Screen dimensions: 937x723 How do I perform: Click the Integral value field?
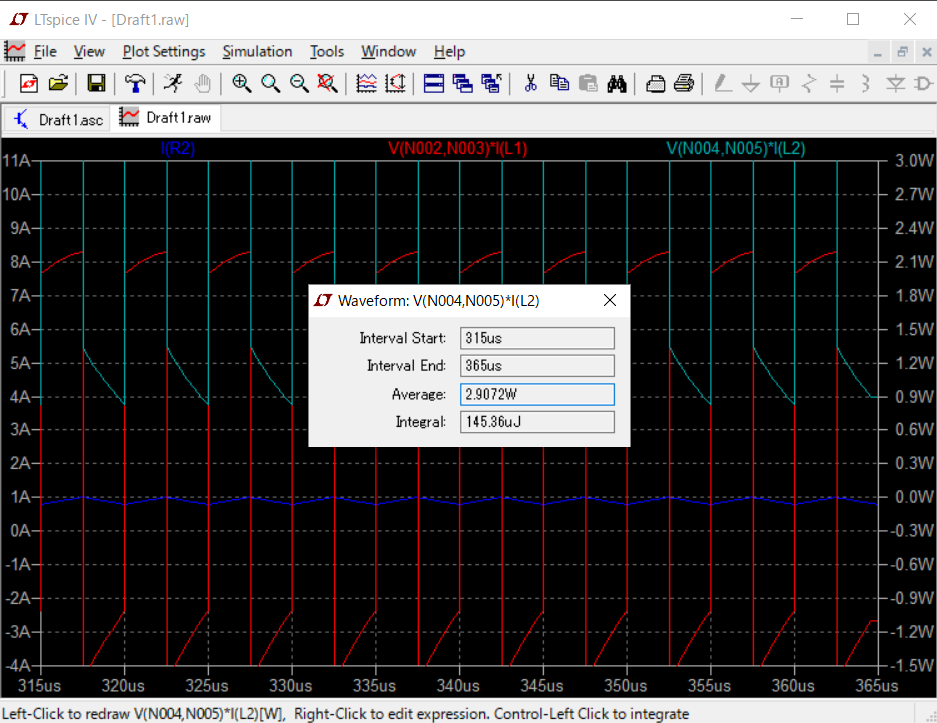pyautogui.click(x=537, y=422)
